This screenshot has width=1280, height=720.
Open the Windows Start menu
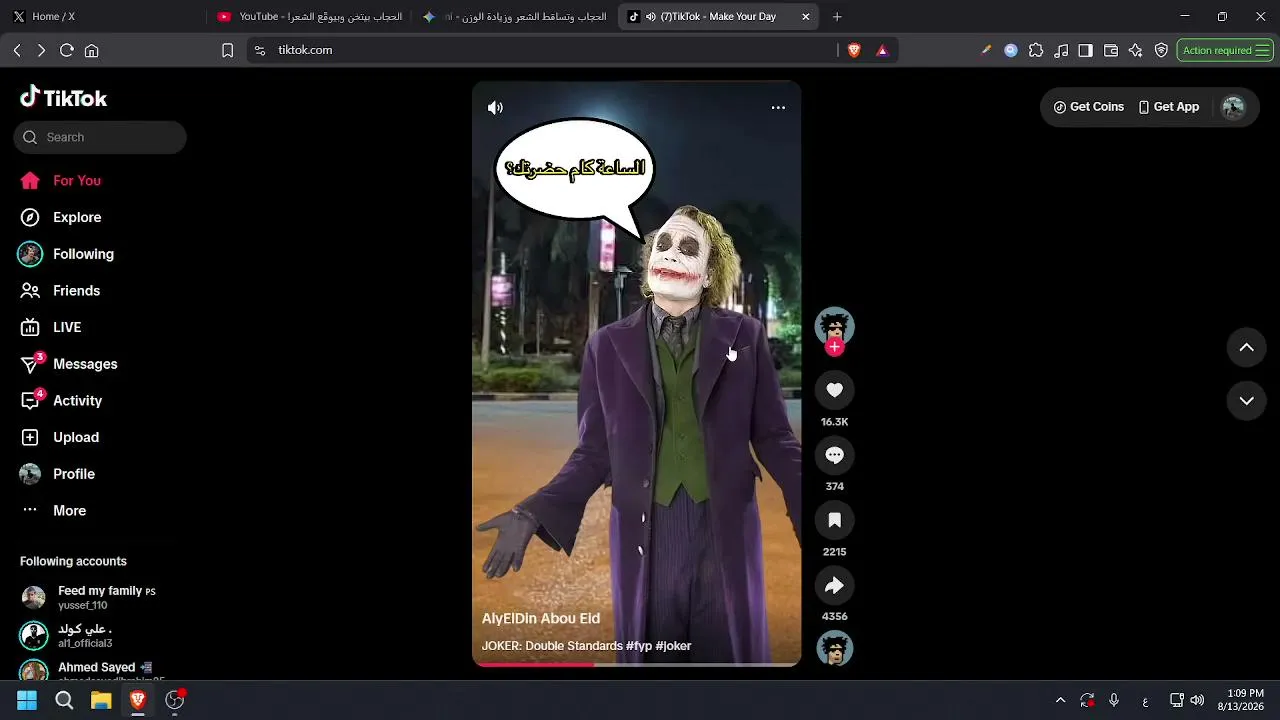(x=27, y=700)
